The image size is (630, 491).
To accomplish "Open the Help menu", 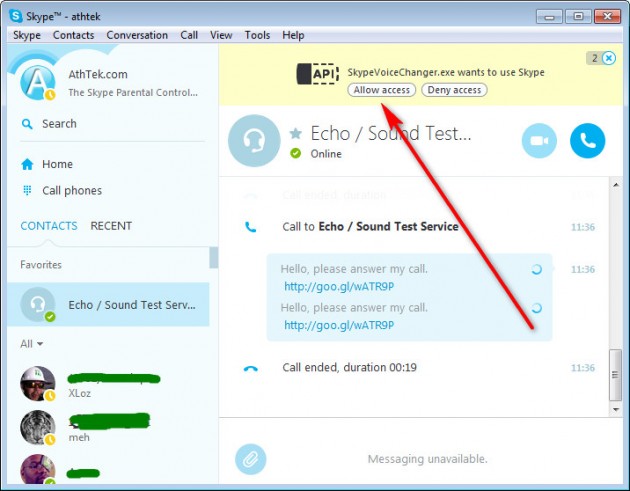I will click(x=293, y=35).
